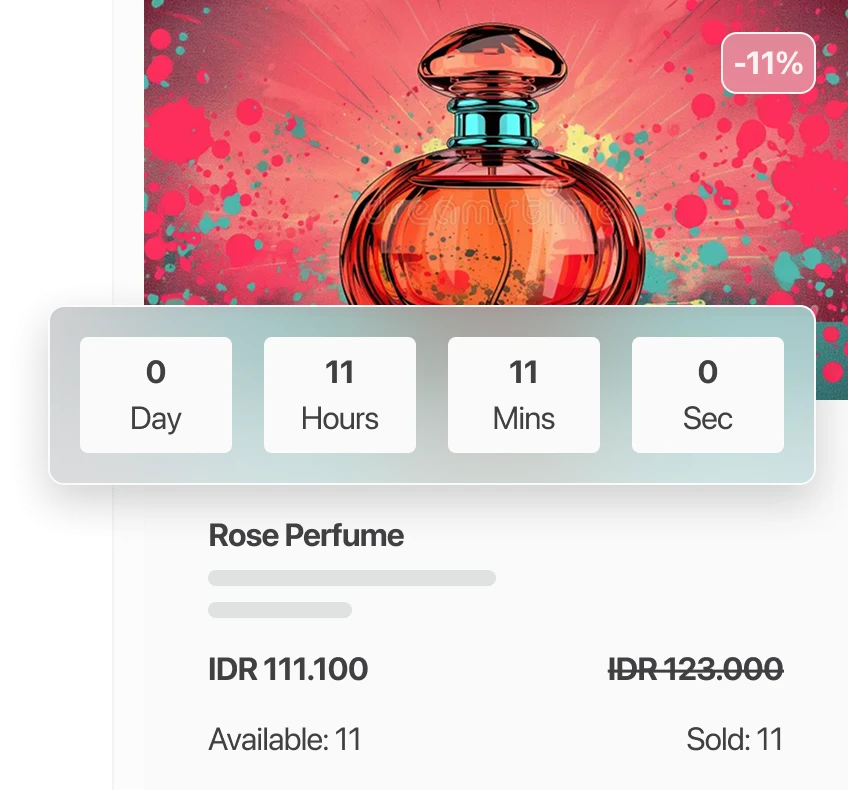848x790 pixels.
Task: Click the number 11 above Hours
Action: point(340,372)
